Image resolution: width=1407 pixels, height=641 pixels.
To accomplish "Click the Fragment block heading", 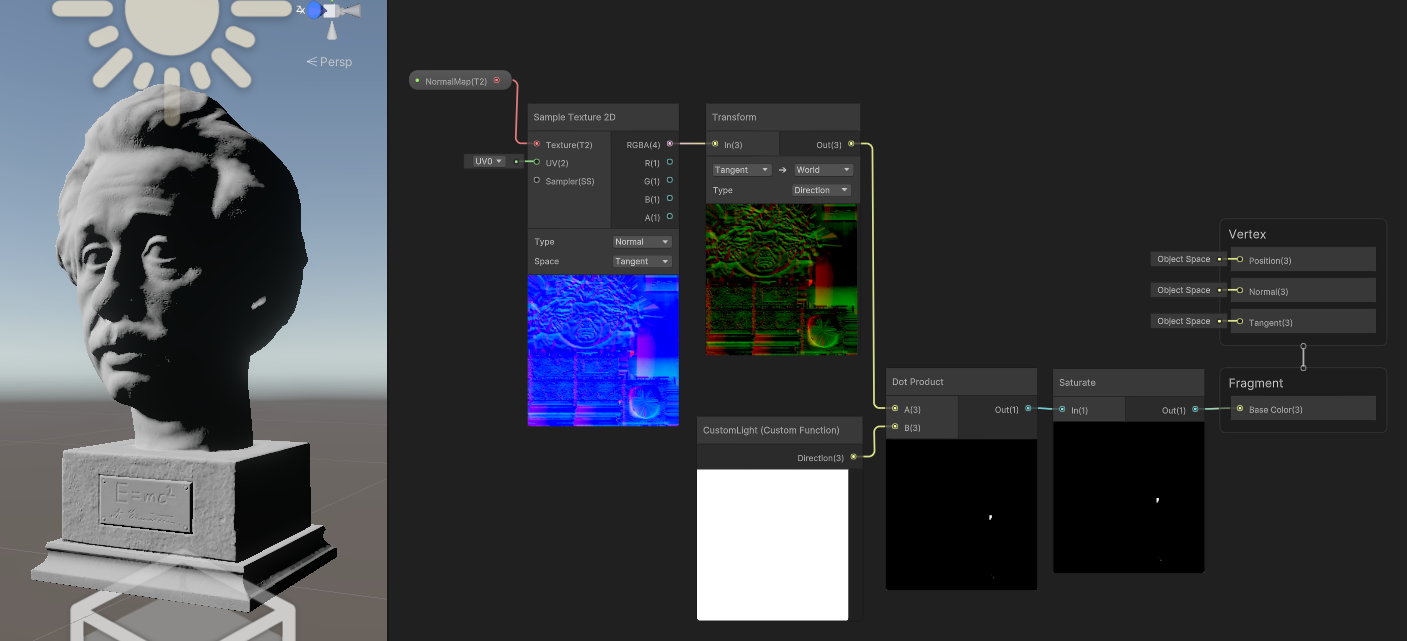I will [x=1255, y=383].
